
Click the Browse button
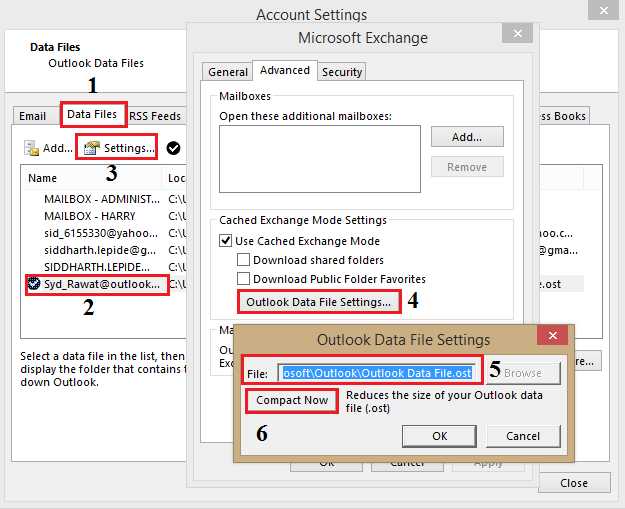[523, 373]
